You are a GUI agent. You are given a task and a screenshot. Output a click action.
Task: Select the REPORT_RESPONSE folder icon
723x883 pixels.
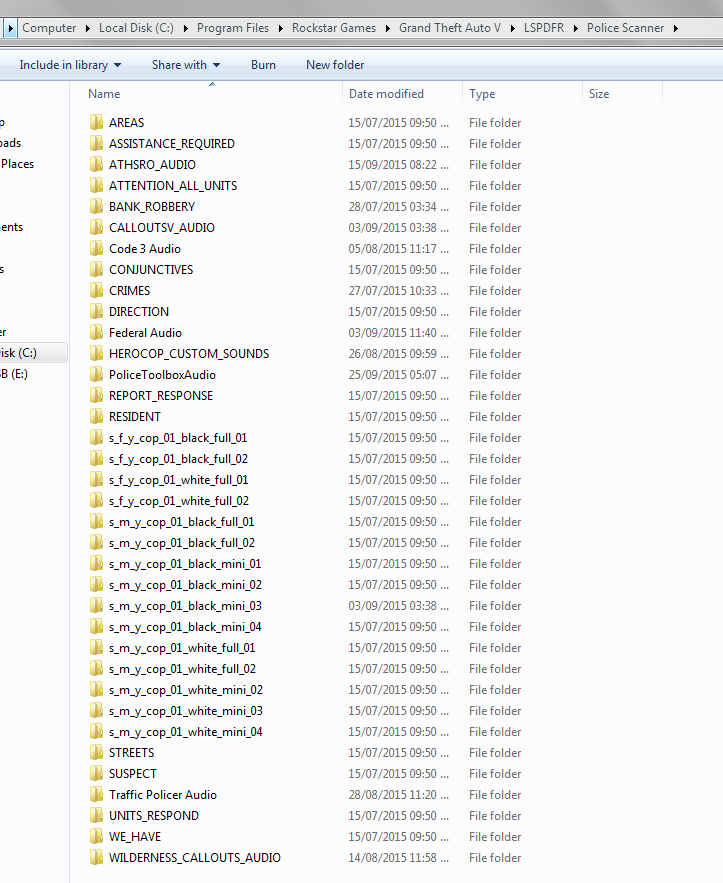[96, 395]
